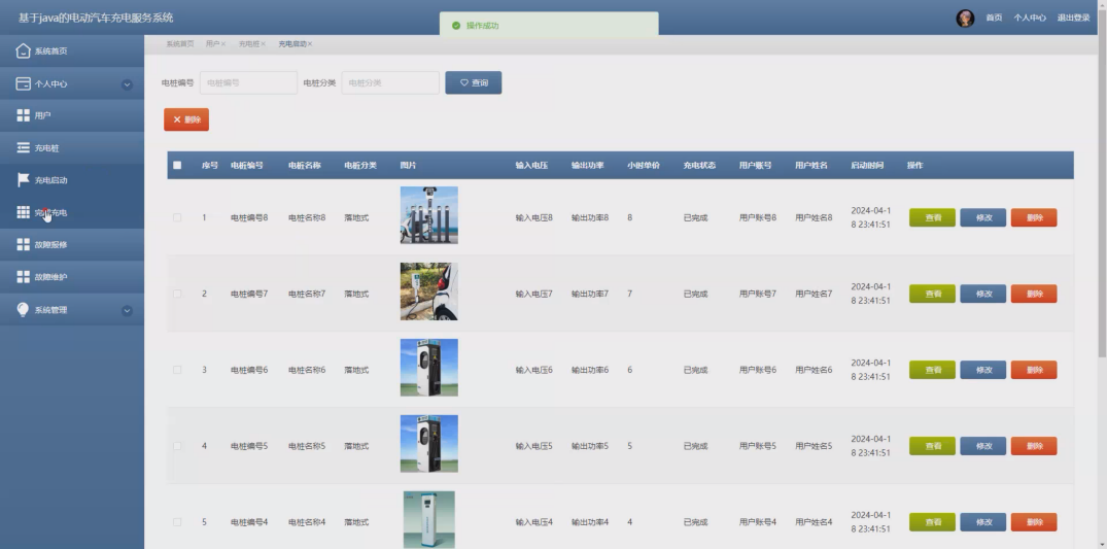1108x549 pixels.
Task: Expand the 系统管理 chevron arrow
Action: point(127,310)
